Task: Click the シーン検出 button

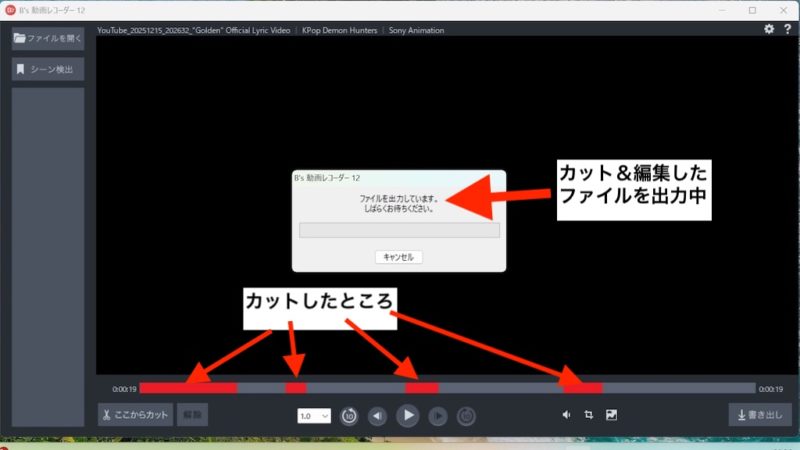Action: 48,70
